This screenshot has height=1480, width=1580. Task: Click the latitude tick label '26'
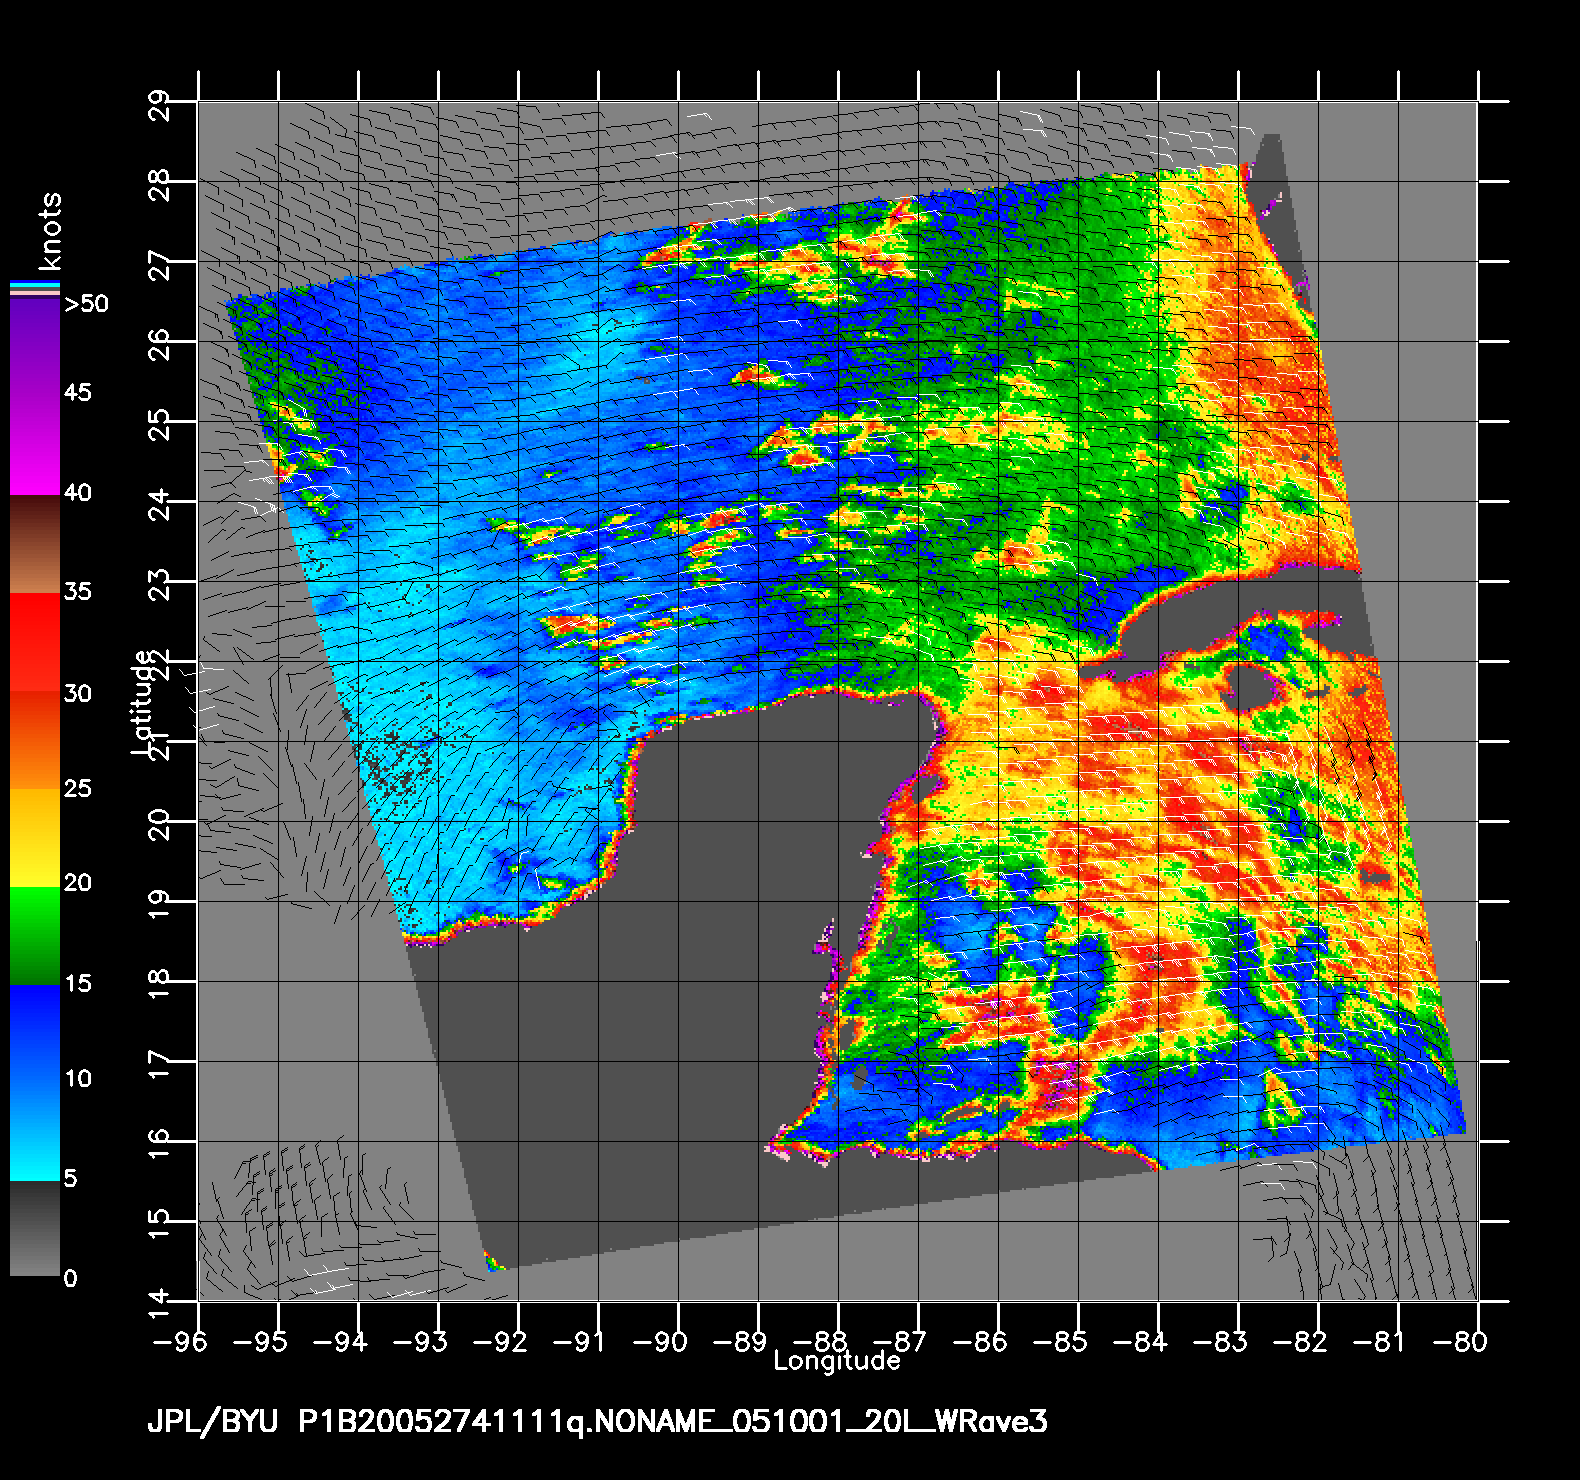[x=160, y=344]
